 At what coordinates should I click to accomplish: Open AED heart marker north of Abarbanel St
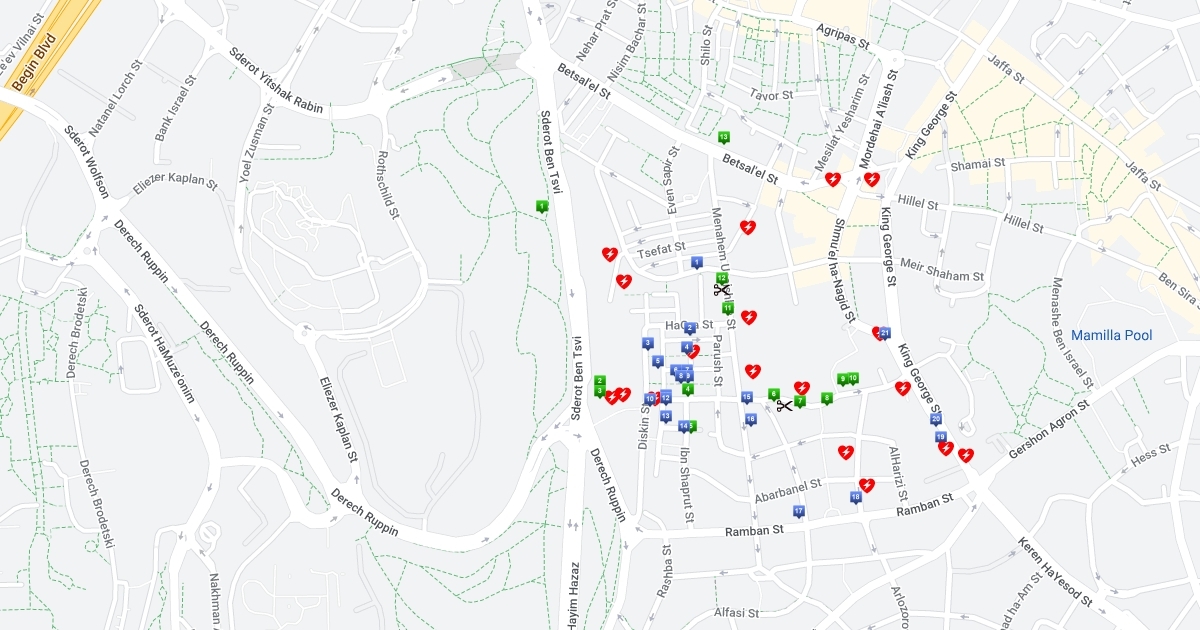pos(845,452)
